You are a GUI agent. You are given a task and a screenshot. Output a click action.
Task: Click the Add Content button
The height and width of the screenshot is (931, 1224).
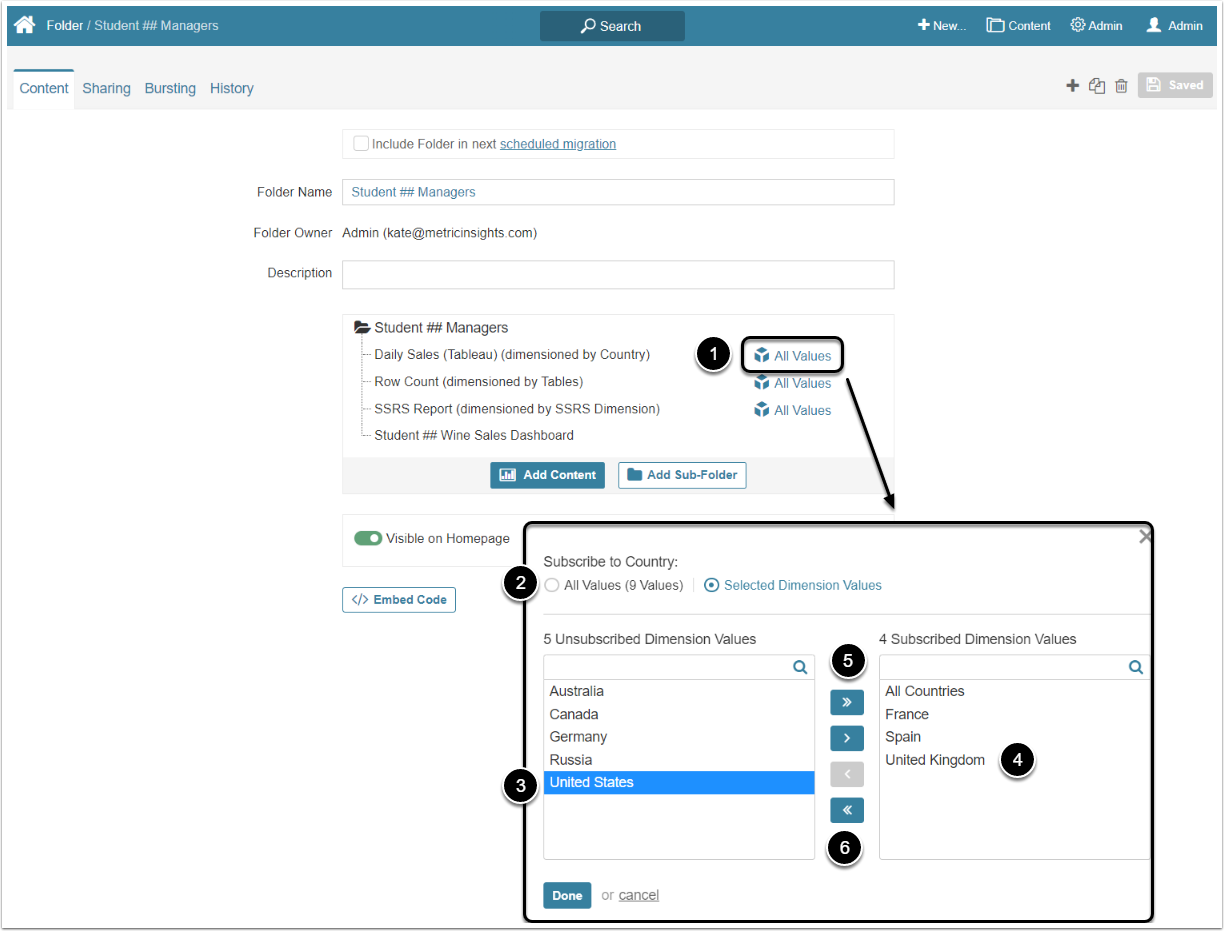tap(548, 475)
